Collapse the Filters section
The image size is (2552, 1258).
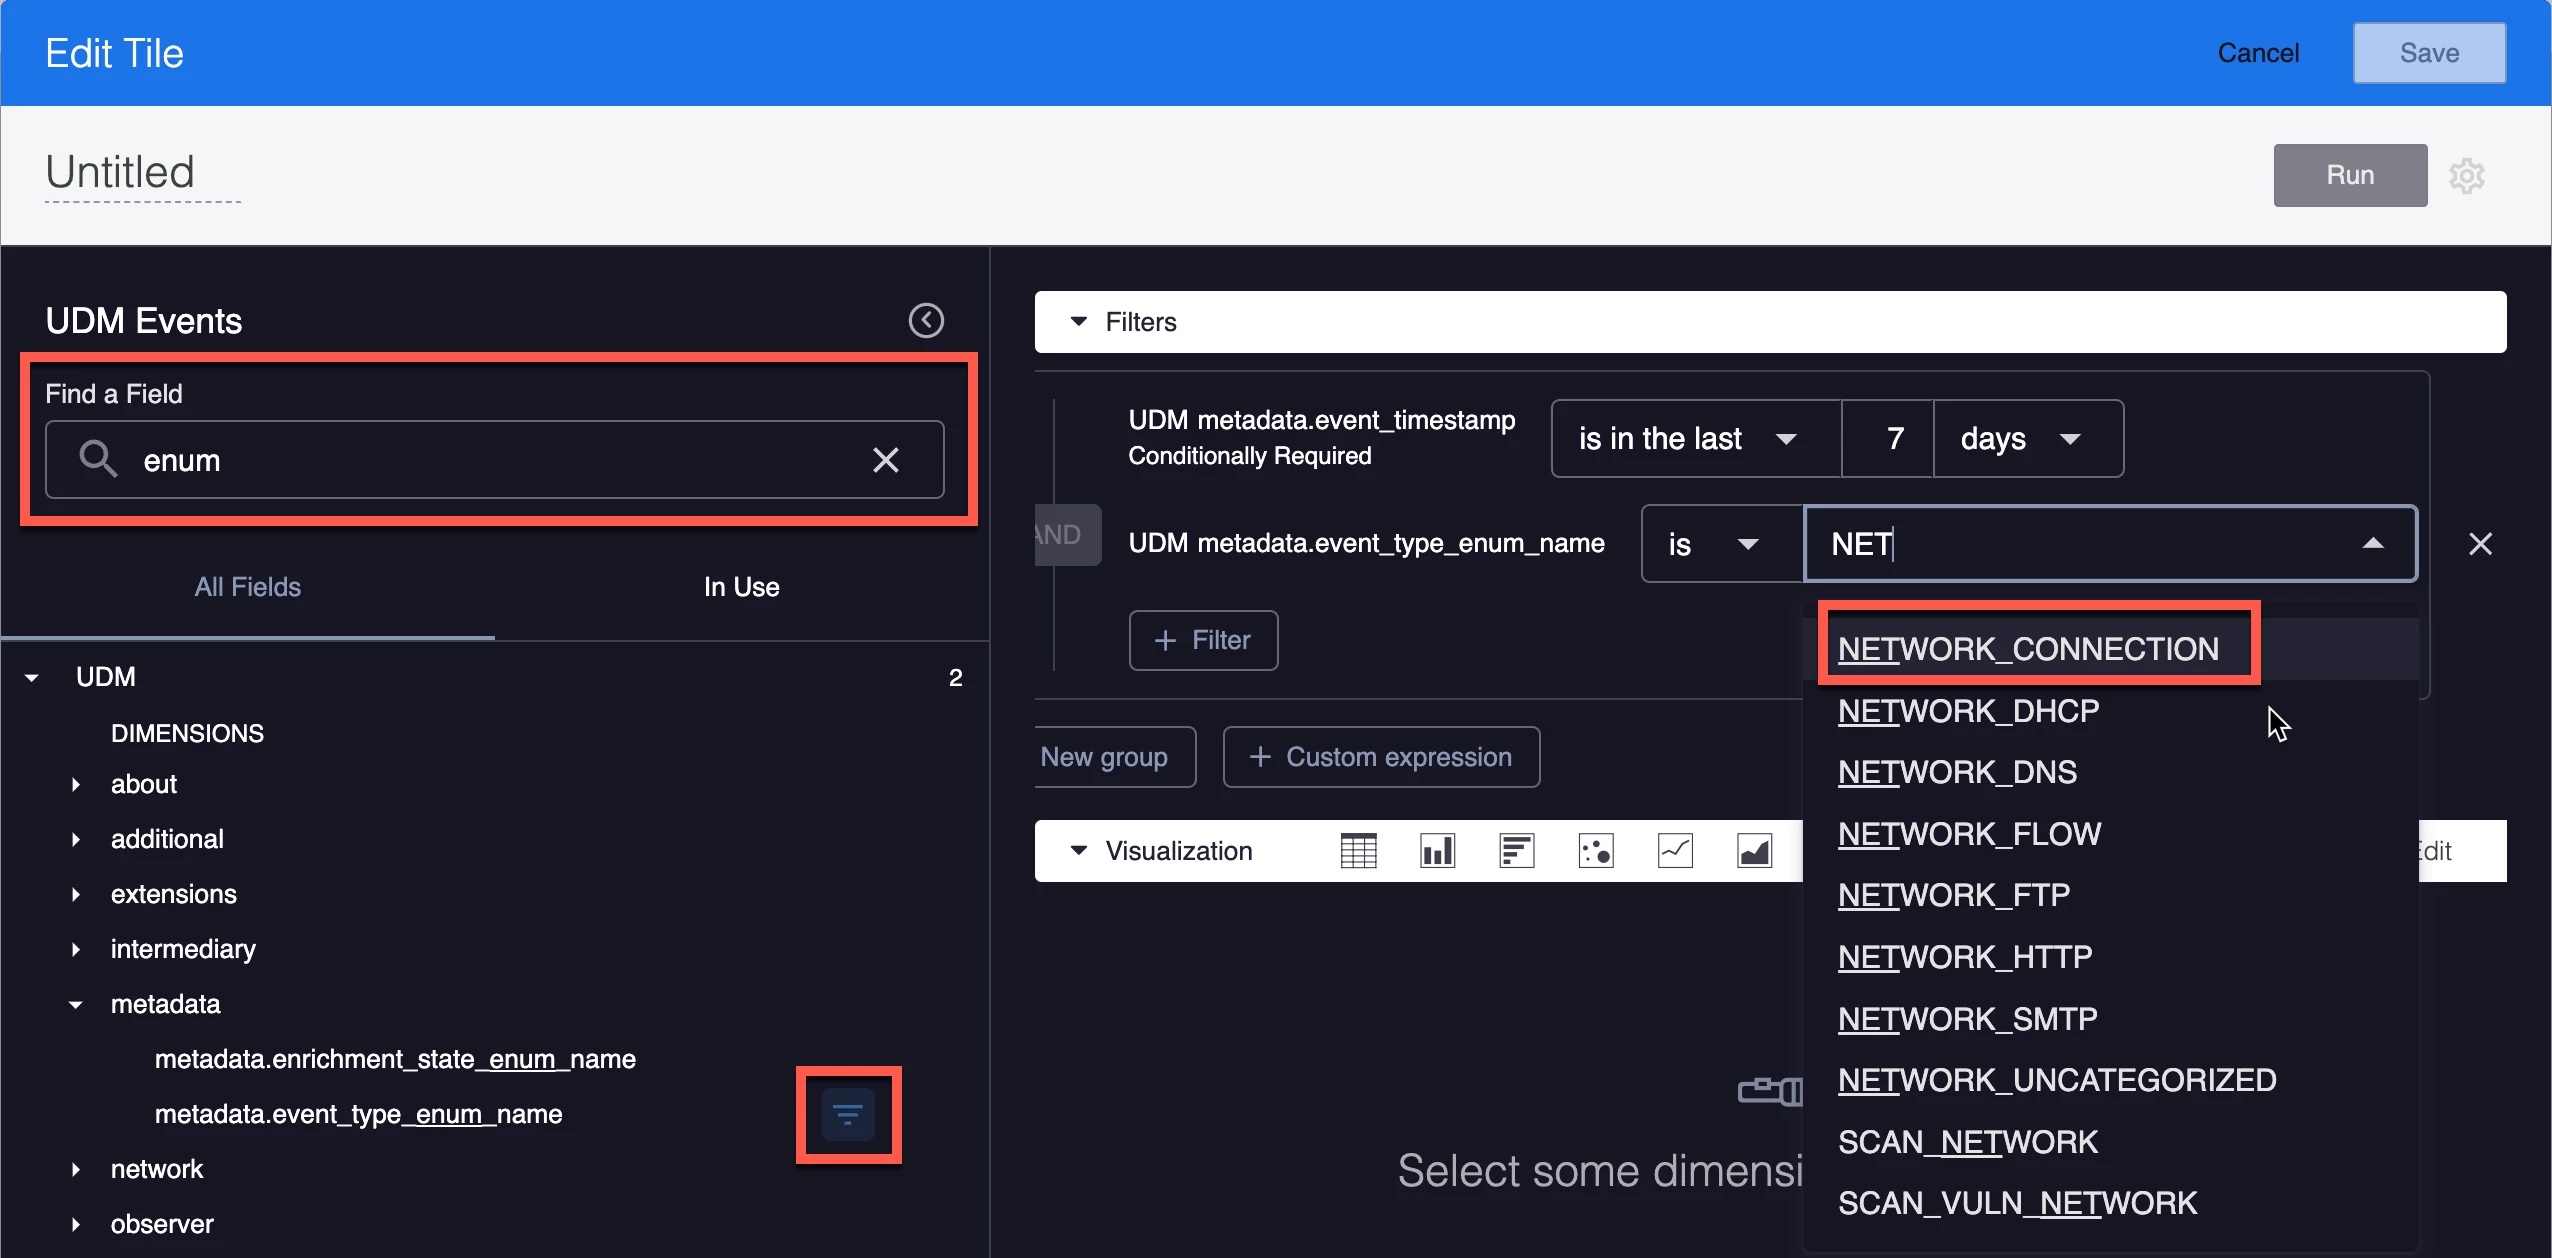tap(1079, 322)
